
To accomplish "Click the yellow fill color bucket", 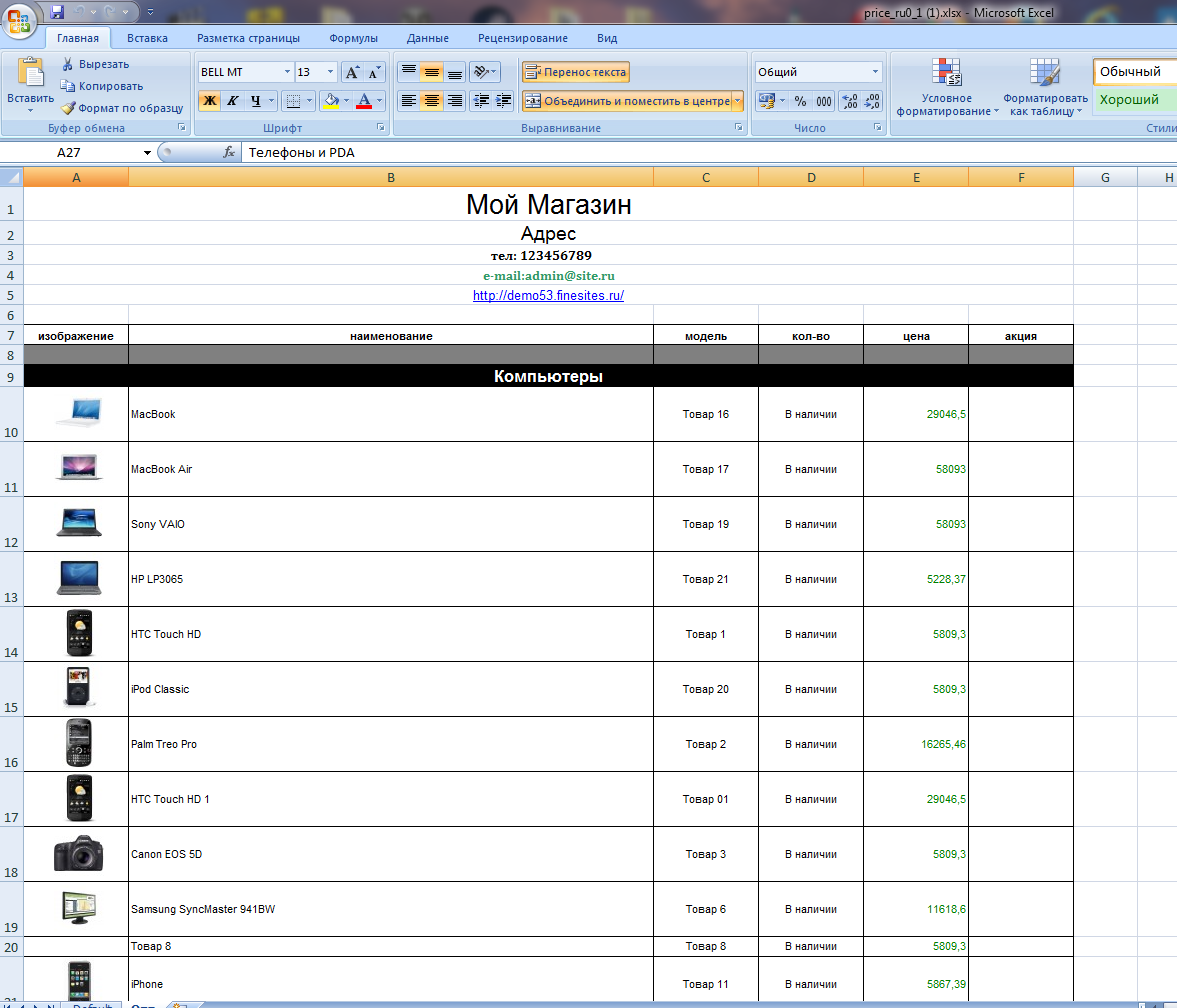I will click(x=329, y=101).
